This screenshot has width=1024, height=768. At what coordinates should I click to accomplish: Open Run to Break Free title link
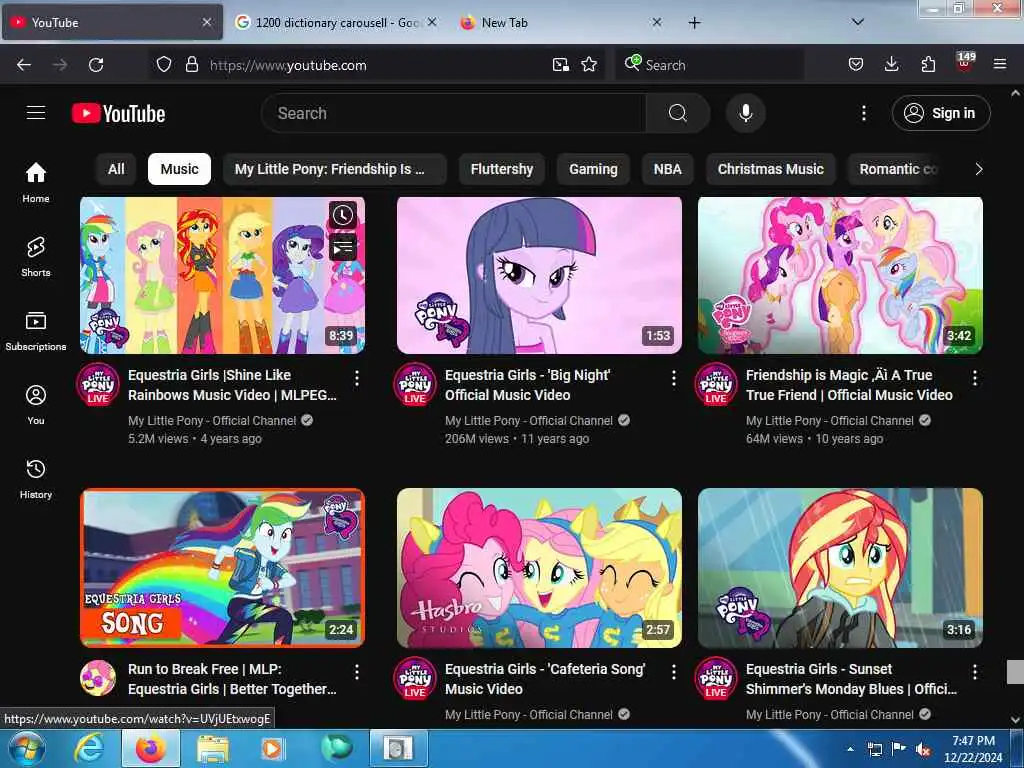tap(232, 679)
